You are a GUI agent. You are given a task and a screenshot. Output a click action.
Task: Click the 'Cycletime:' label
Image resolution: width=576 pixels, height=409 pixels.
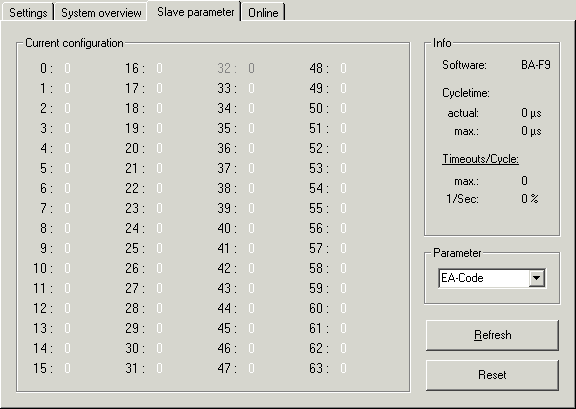(x=466, y=93)
